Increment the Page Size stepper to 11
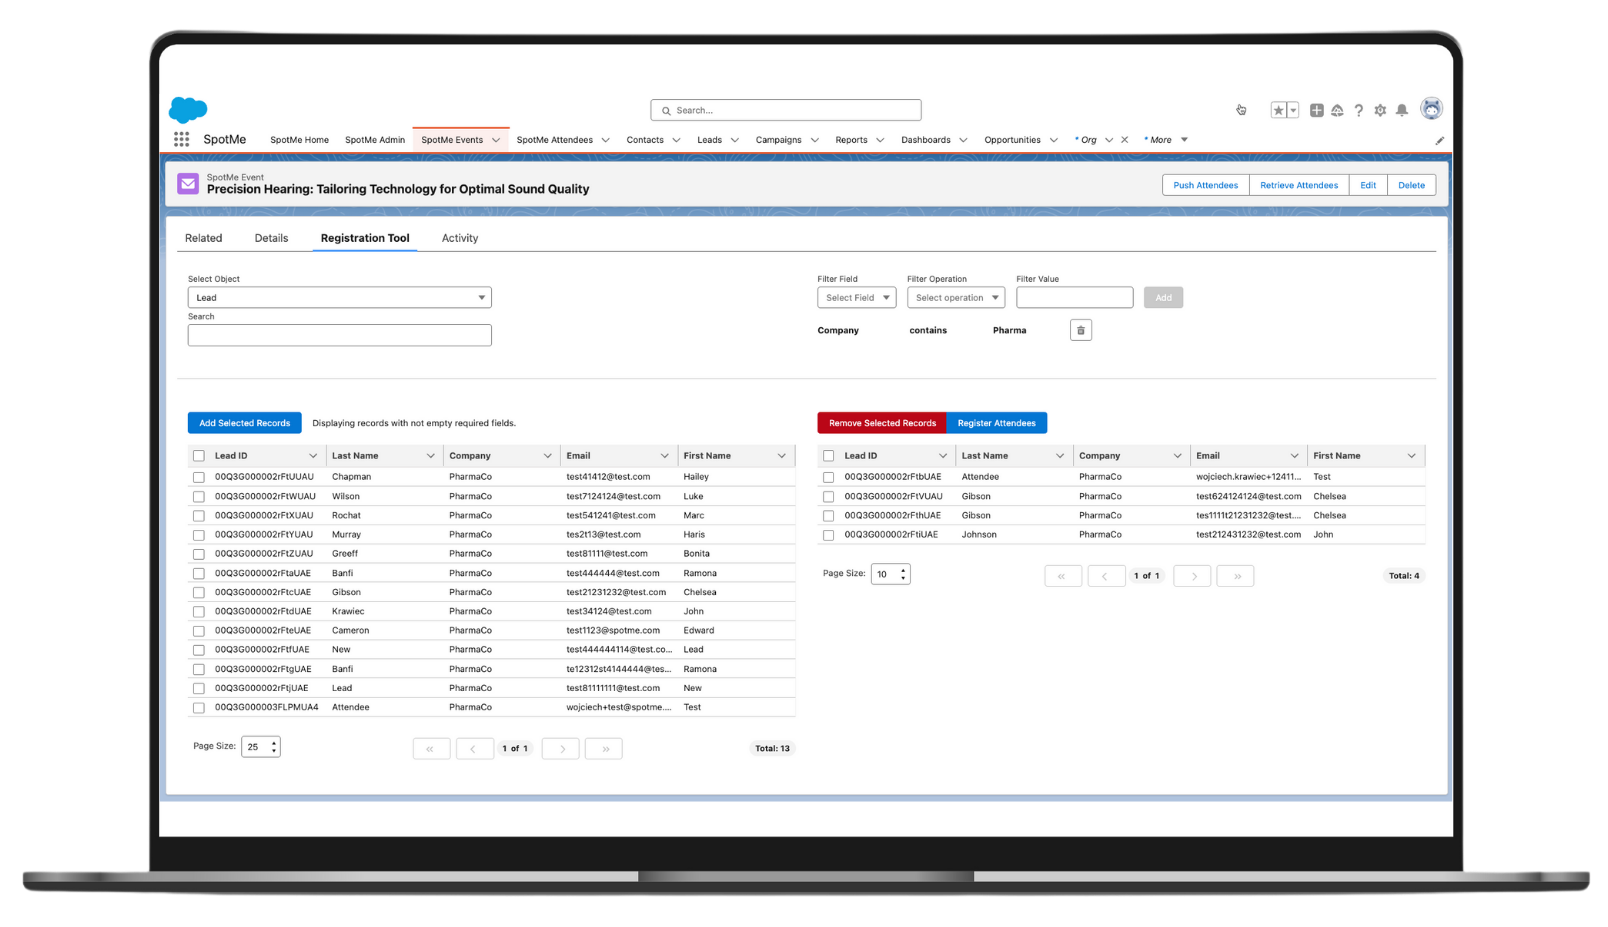Image resolution: width=1608 pixels, height=927 pixels. [902, 570]
